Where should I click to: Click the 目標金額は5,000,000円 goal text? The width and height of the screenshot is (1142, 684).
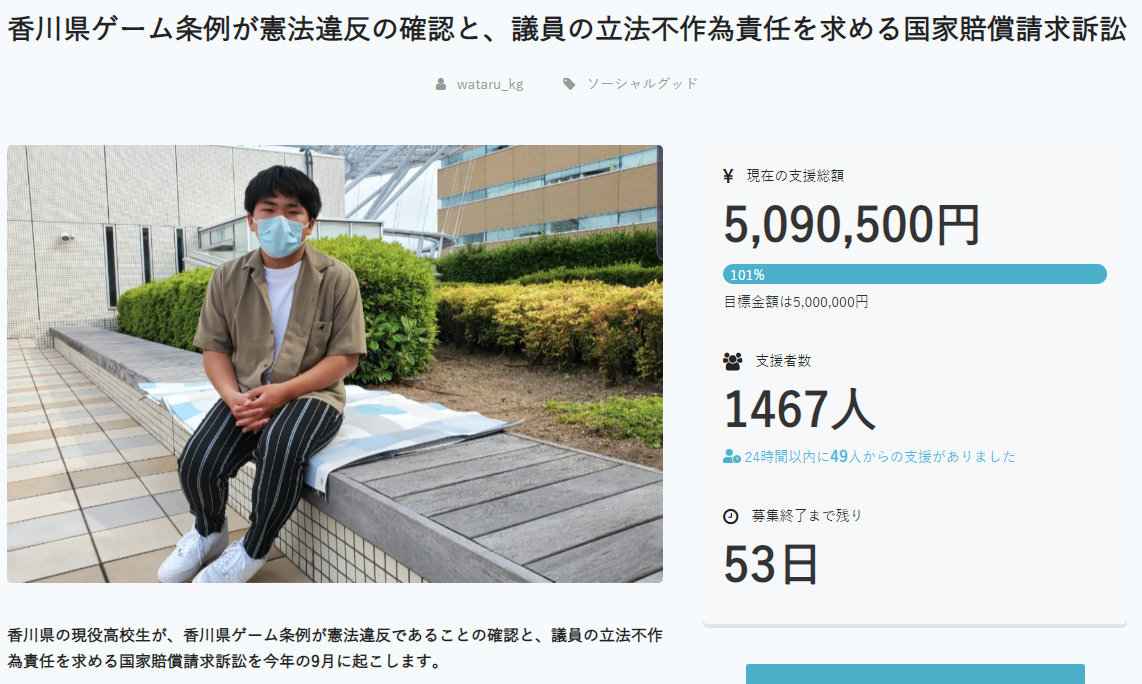(796, 302)
